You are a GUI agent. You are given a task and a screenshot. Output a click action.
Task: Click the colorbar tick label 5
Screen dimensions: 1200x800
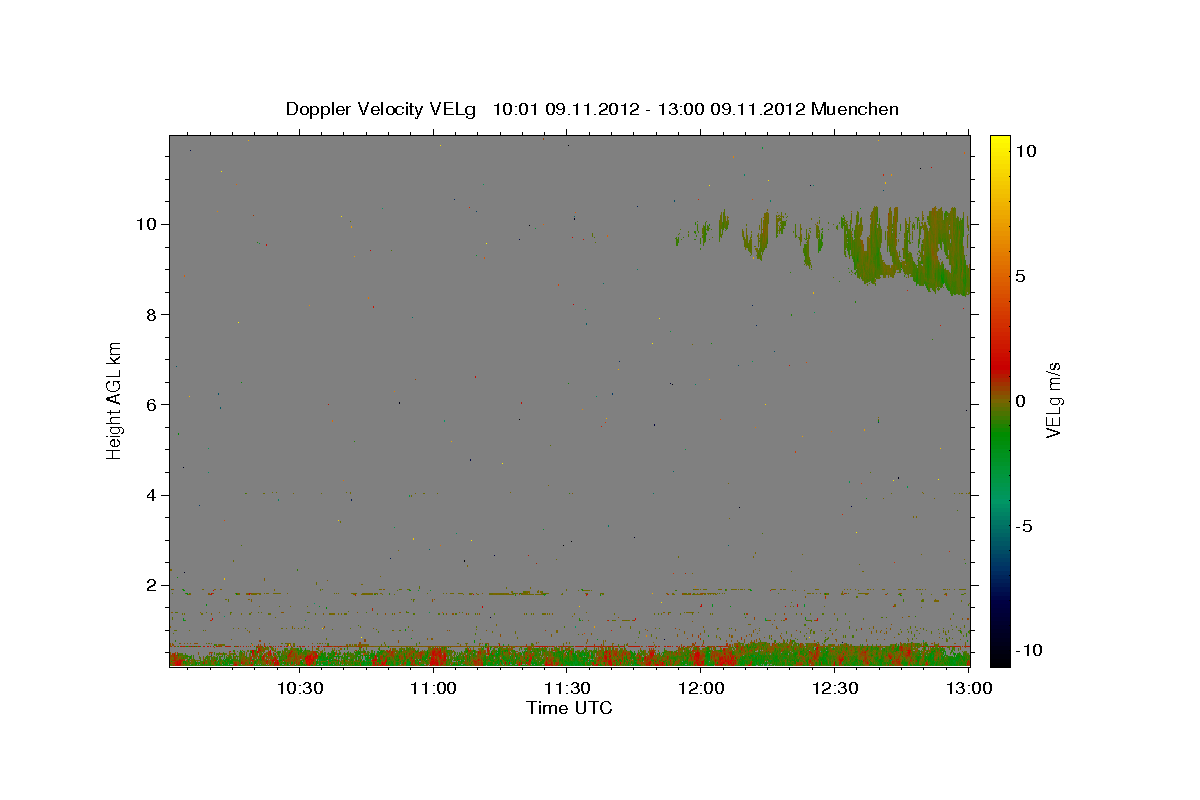[x=1022, y=275]
